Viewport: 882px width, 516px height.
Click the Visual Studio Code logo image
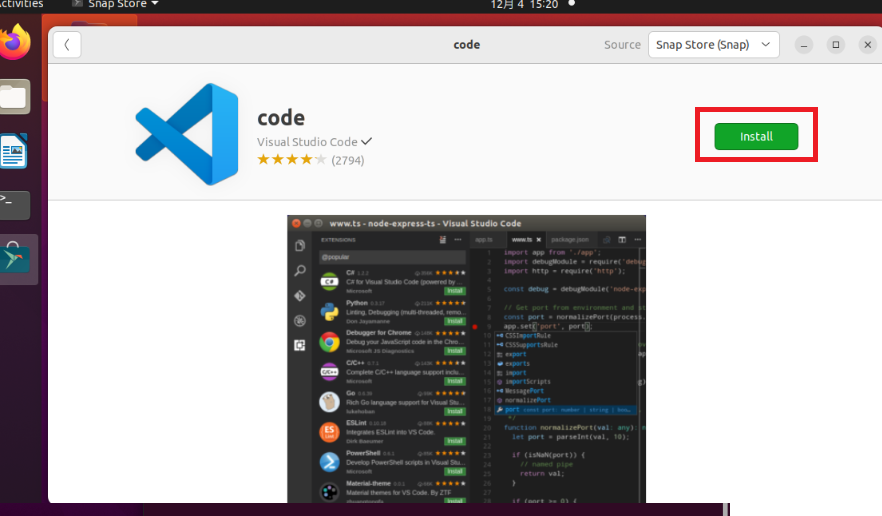click(x=187, y=134)
